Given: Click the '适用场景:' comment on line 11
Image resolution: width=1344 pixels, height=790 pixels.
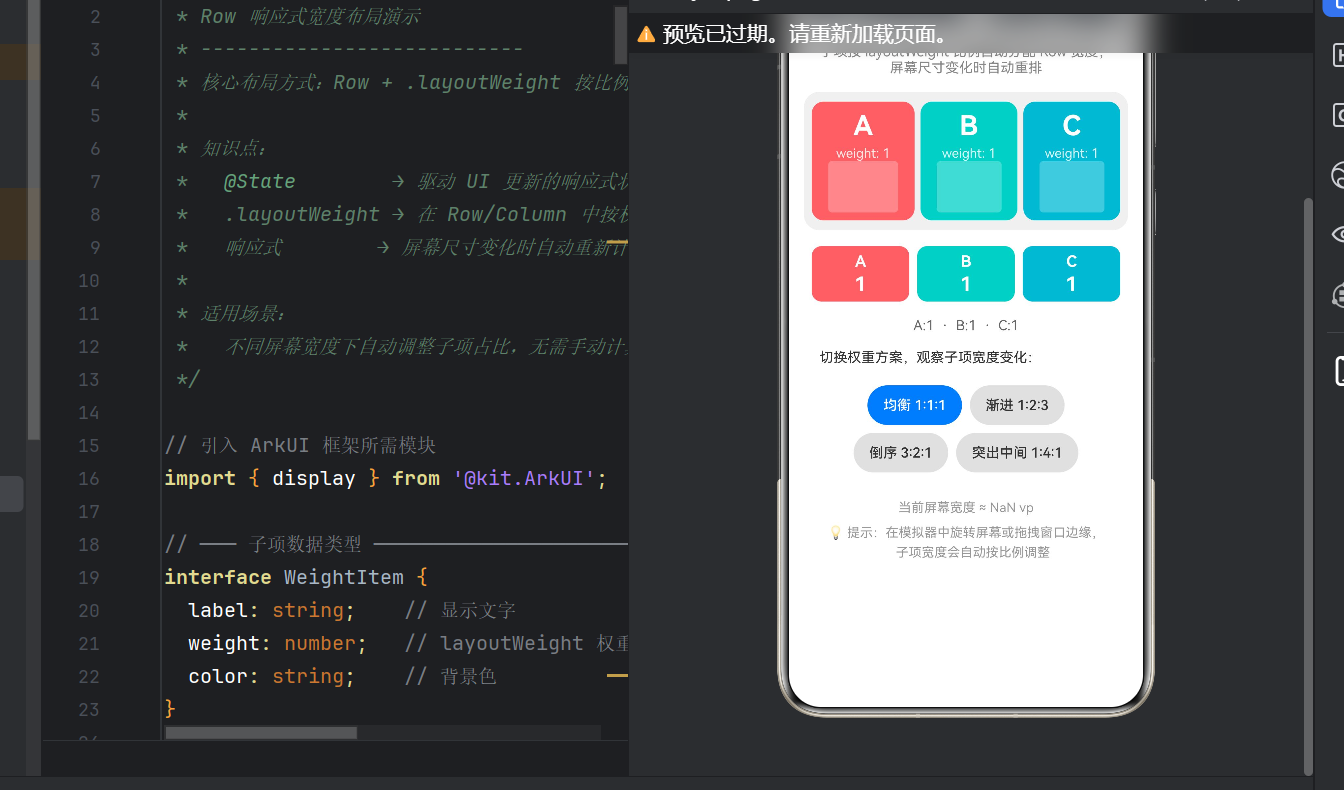Looking at the screenshot, I should (x=244, y=313).
